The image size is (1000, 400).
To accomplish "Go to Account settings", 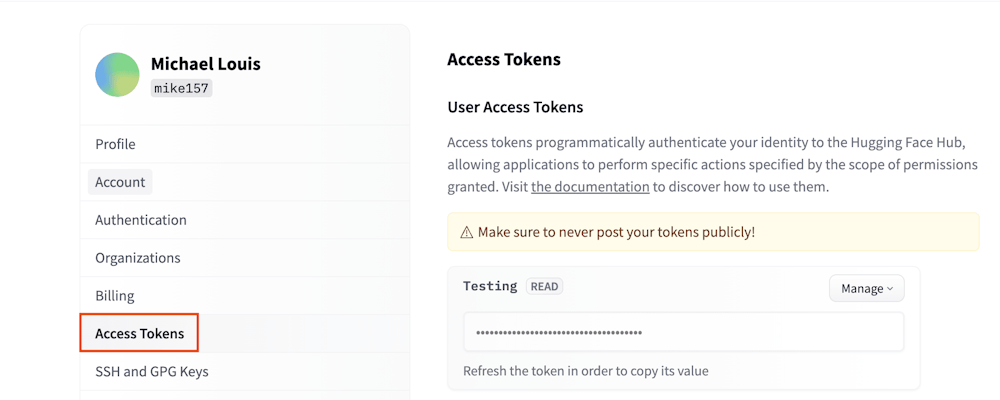I will 120,182.
